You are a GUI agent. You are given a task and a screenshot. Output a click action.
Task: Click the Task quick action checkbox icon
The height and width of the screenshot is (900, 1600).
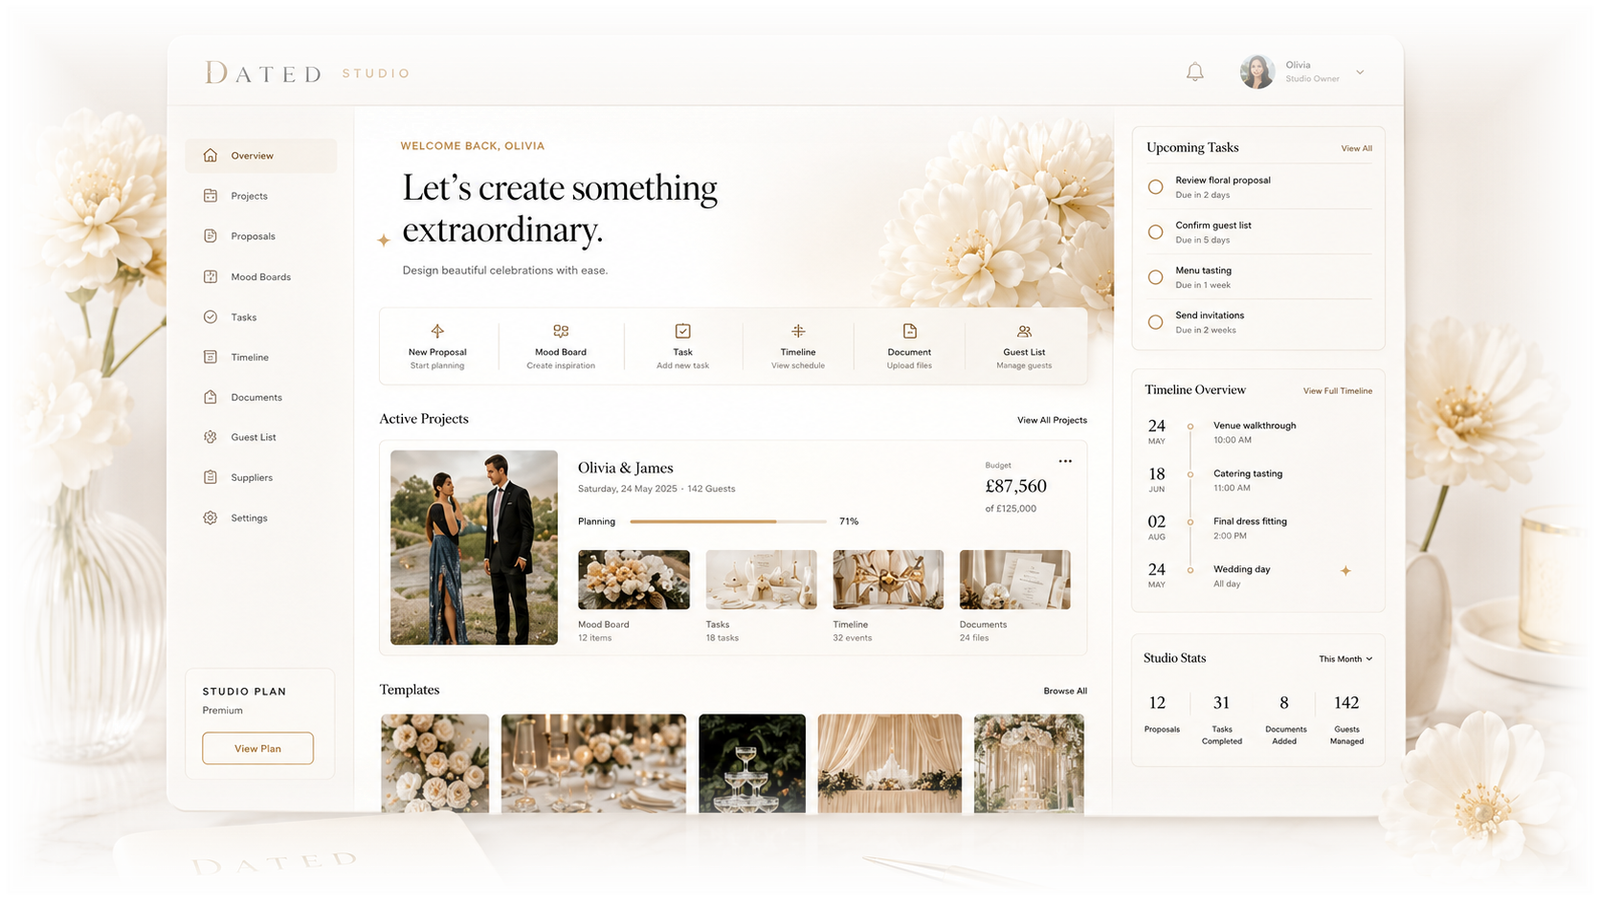pyautogui.click(x=683, y=331)
